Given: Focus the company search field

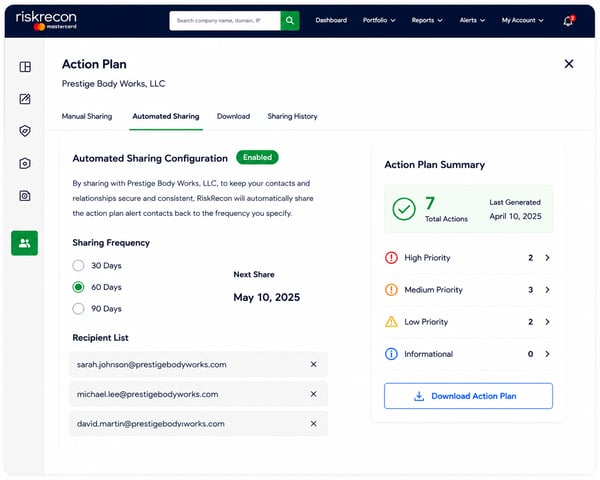Looking at the screenshot, I should coord(225,20).
